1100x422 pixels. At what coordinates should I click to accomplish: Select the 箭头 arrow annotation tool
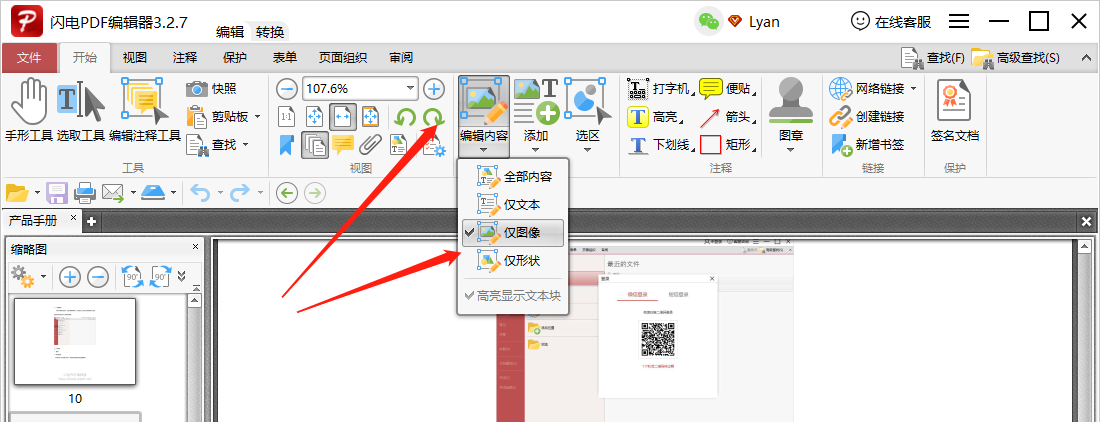point(727,116)
